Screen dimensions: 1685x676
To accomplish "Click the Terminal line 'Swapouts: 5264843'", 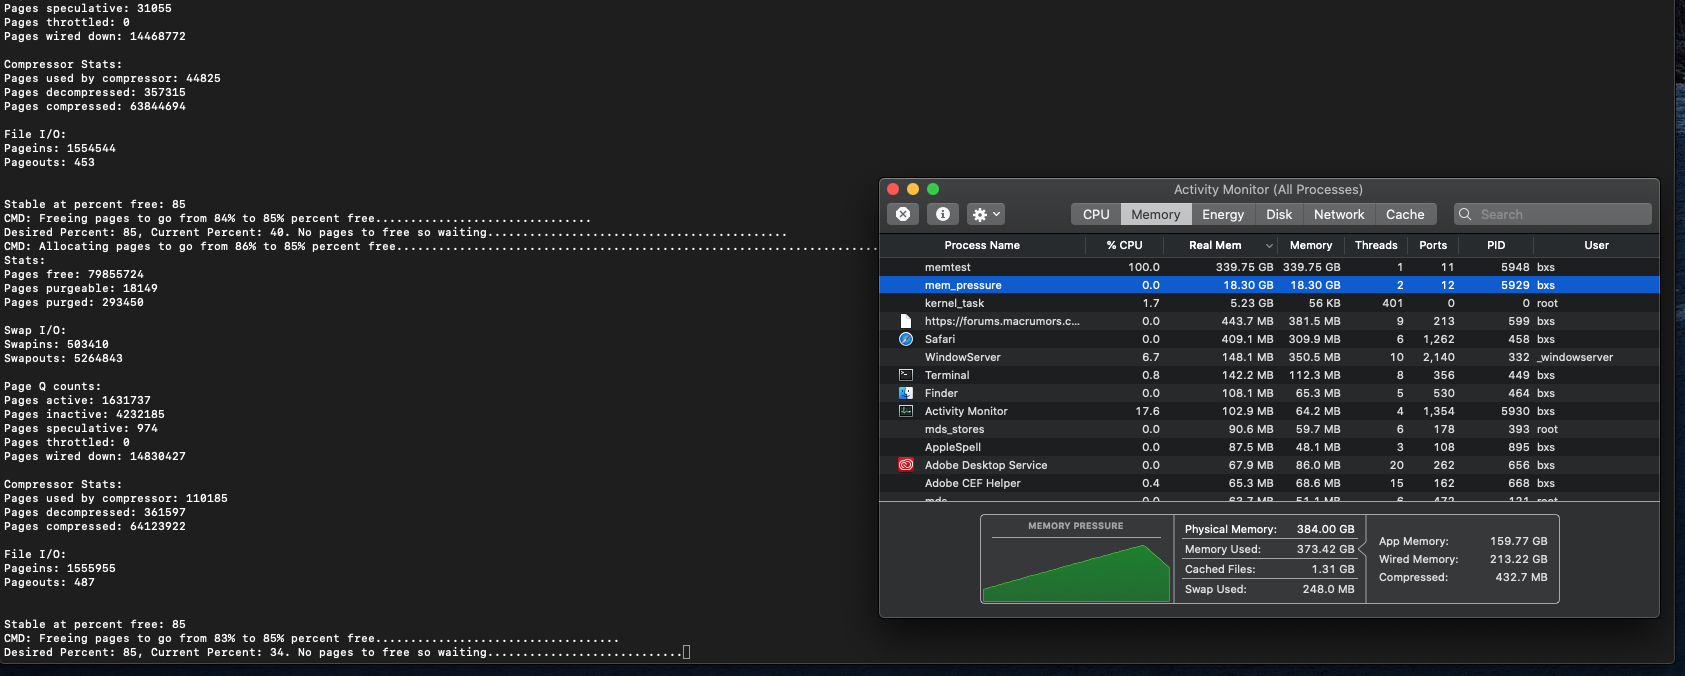I will 64,358.
